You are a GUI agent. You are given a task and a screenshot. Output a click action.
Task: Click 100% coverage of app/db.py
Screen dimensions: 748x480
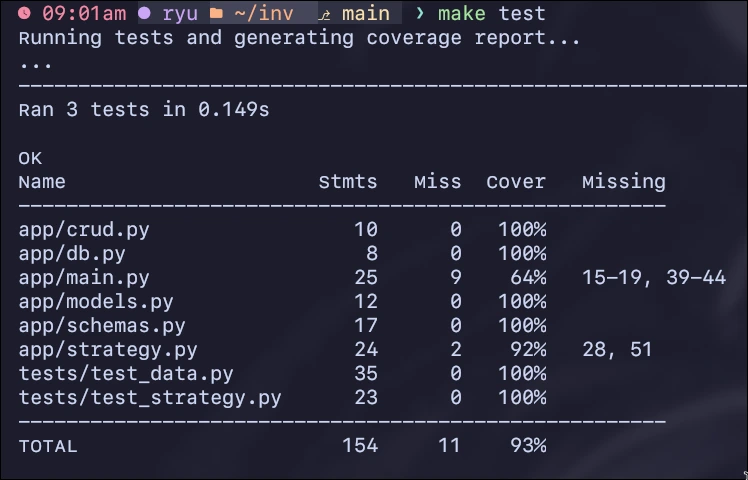tap(522, 254)
